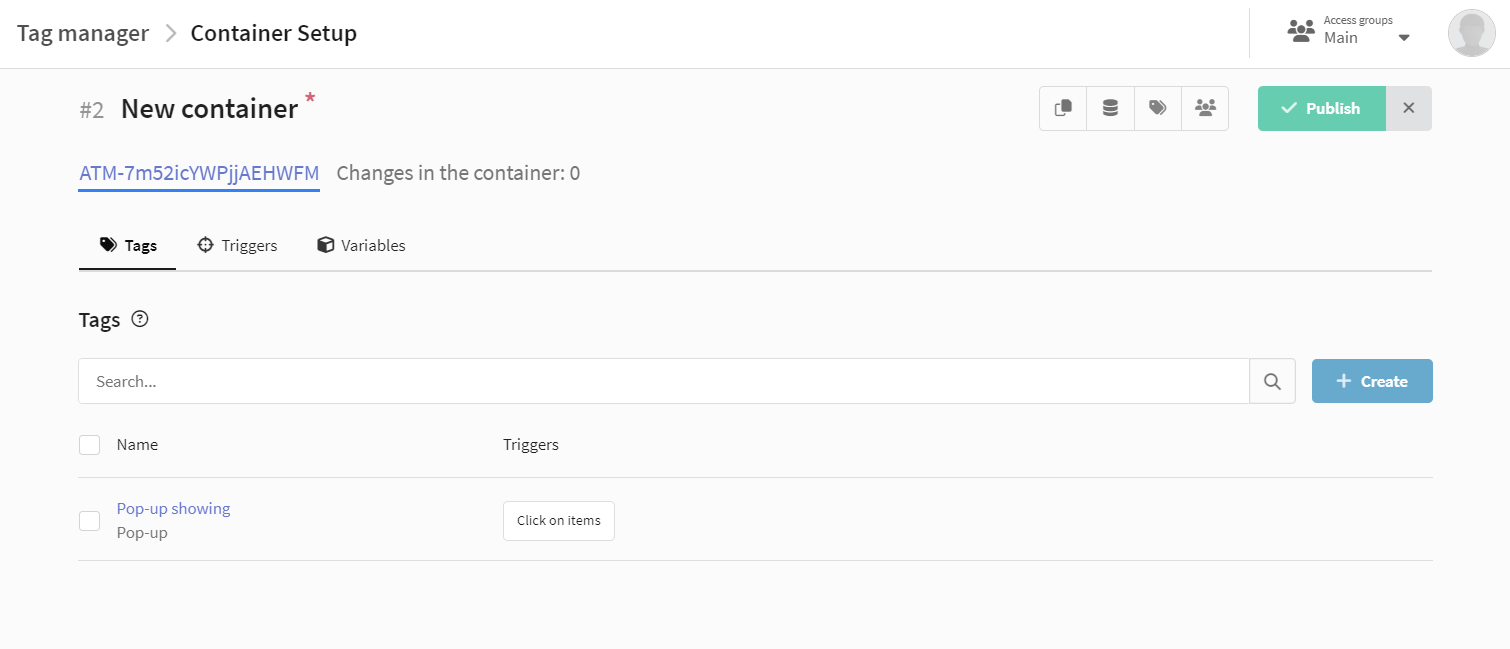Close the draft with X button
1510x649 pixels.
(1409, 108)
